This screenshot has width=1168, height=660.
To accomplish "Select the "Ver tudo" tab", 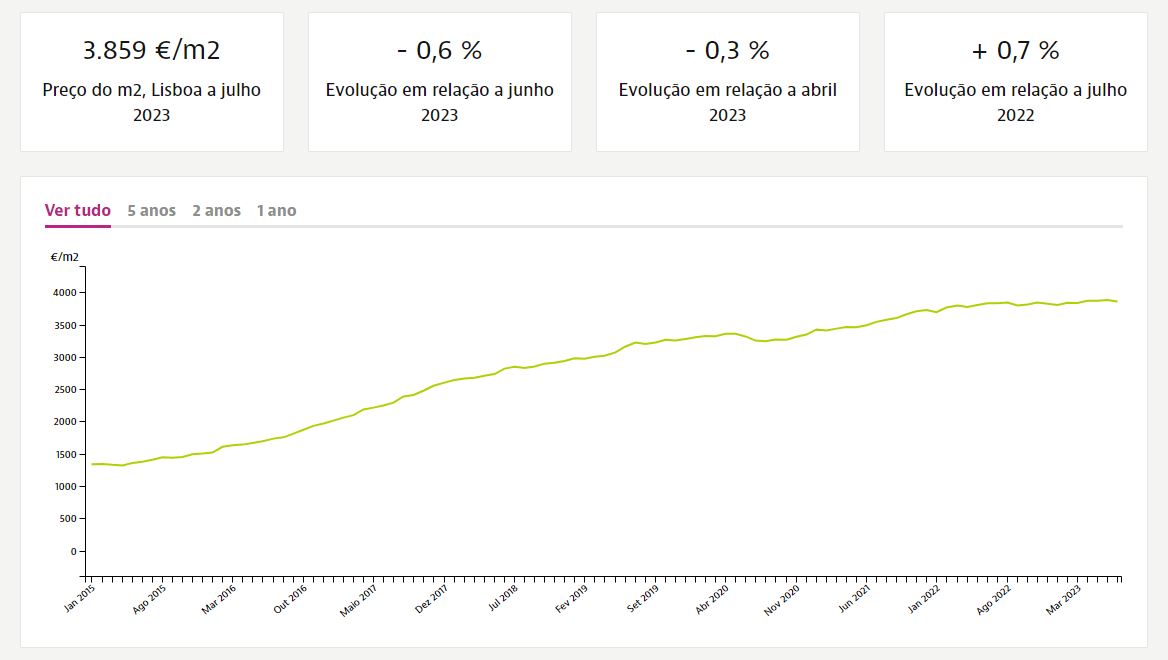I will pos(78,210).
